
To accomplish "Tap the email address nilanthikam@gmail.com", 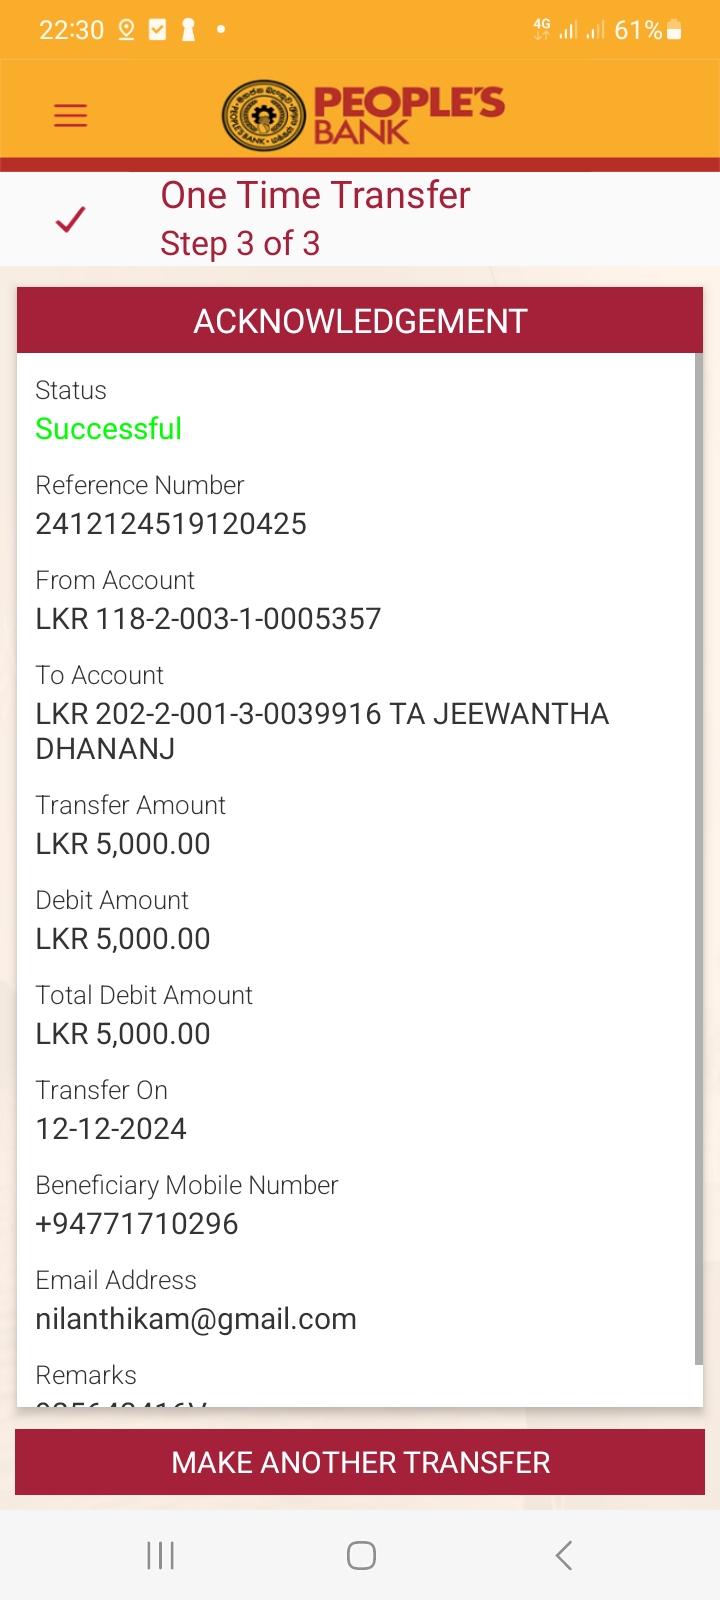I will click(x=196, y=1319).
